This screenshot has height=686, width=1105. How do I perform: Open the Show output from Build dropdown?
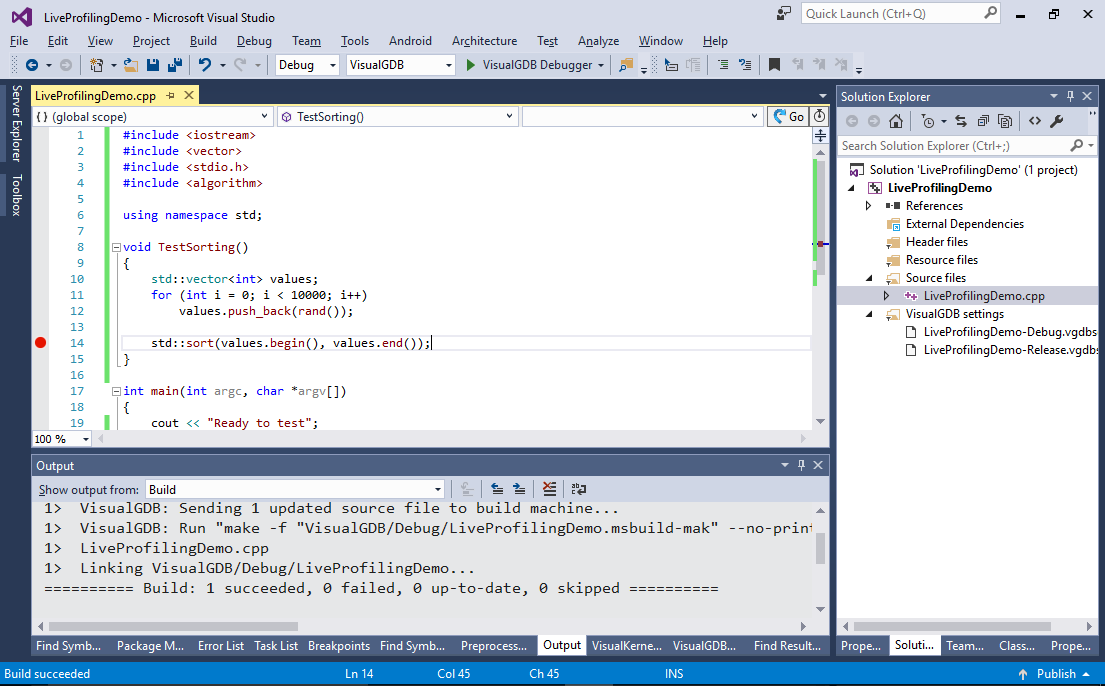pos(295,489)
